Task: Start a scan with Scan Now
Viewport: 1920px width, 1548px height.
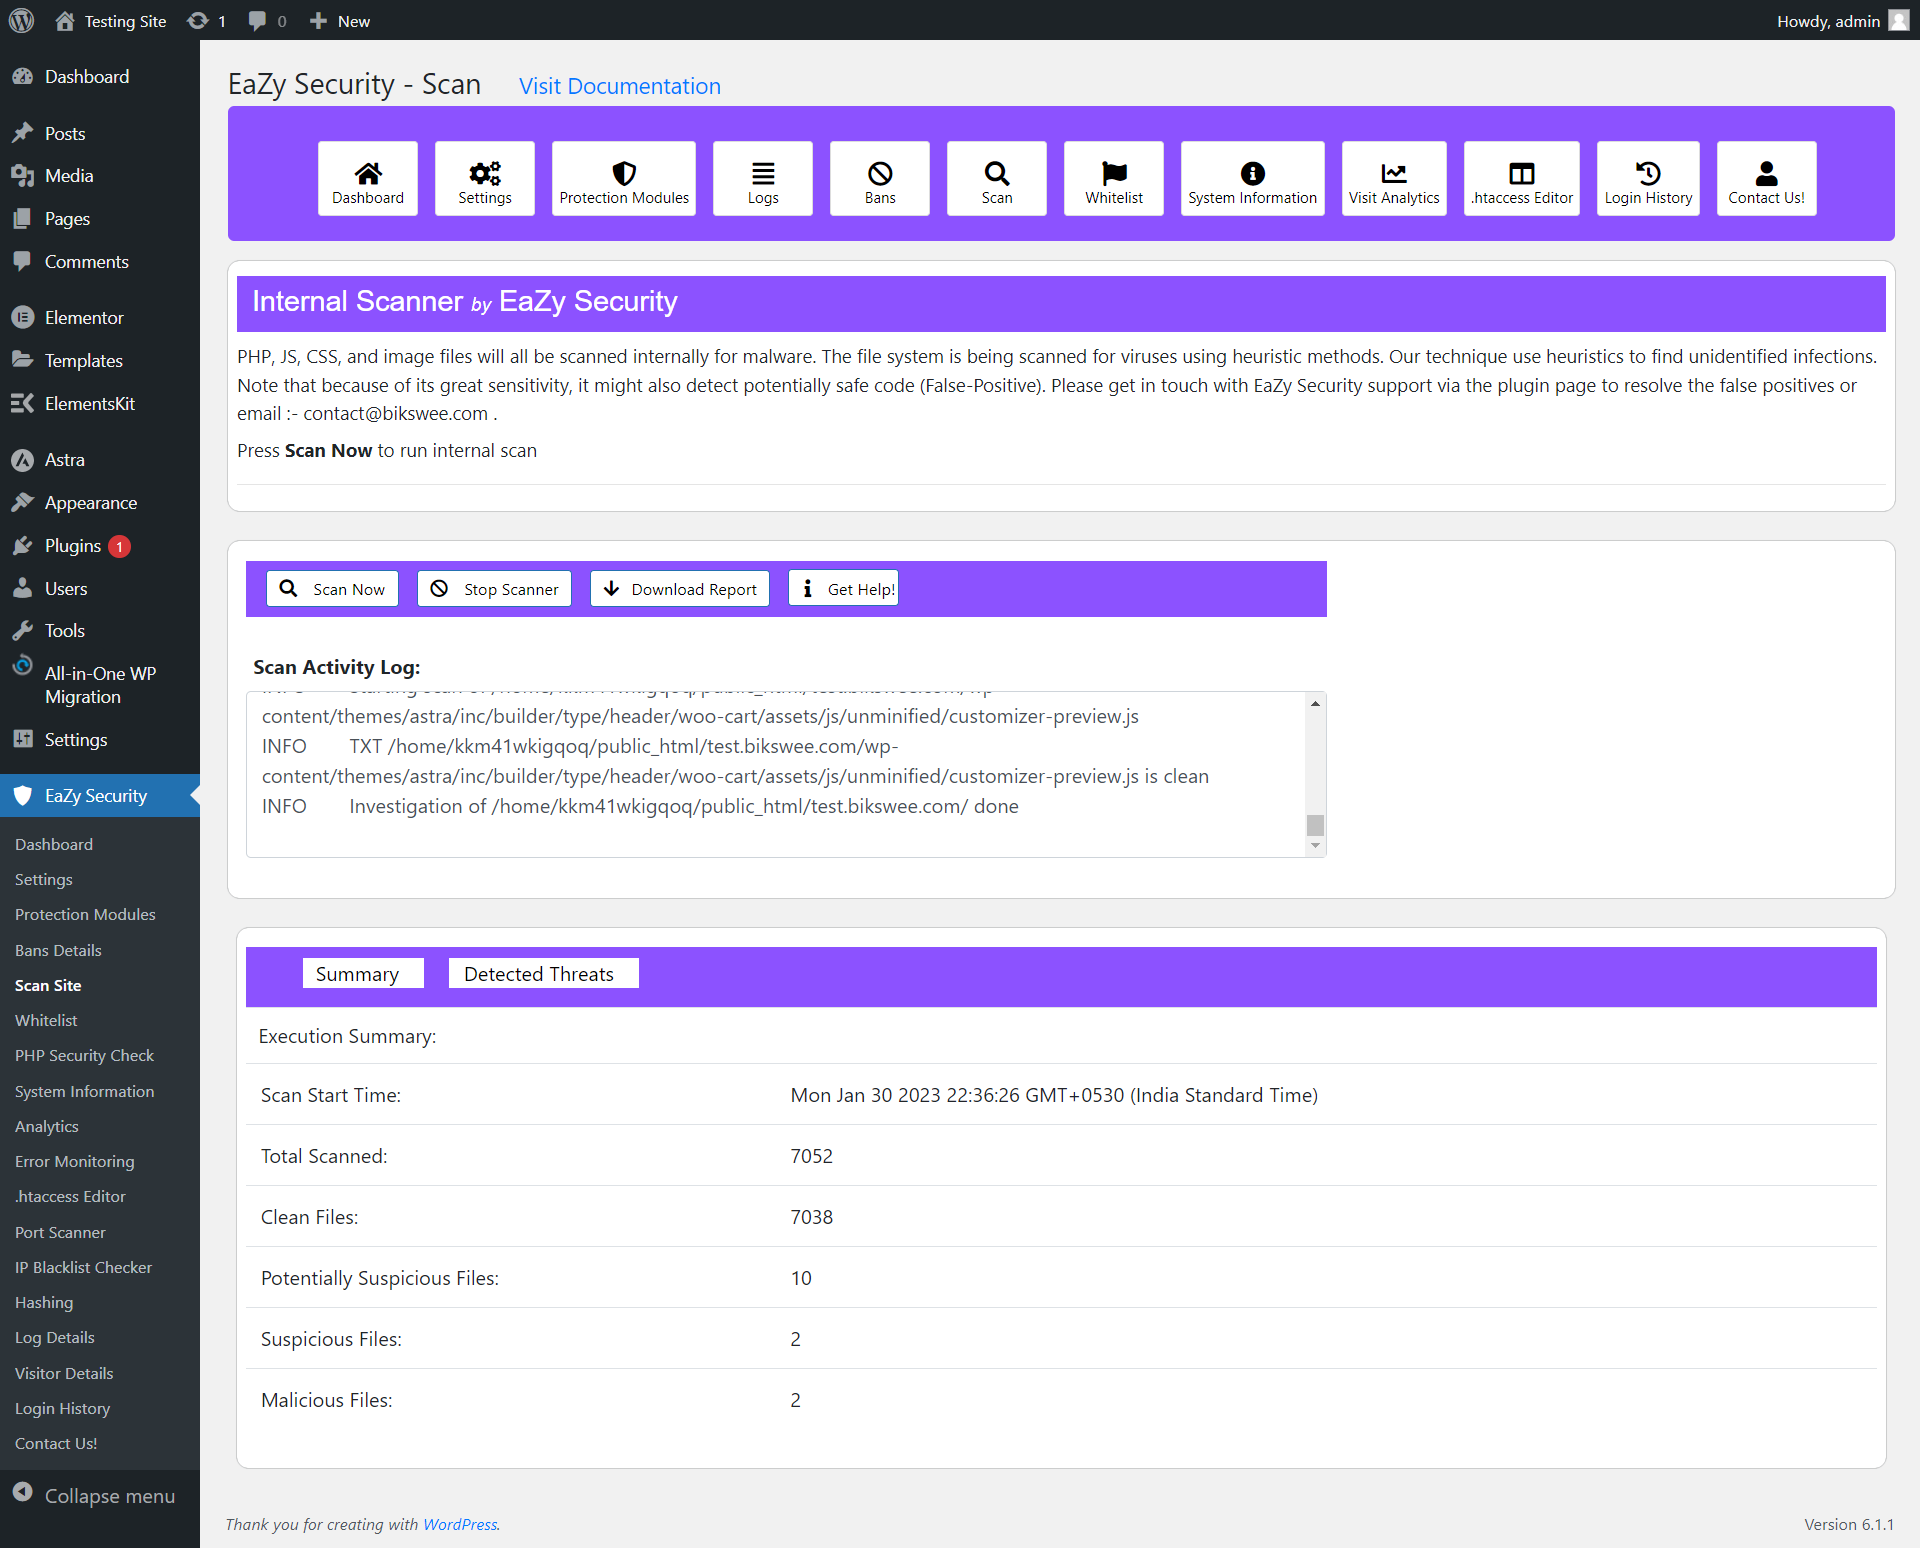Action: coord(332,589)
